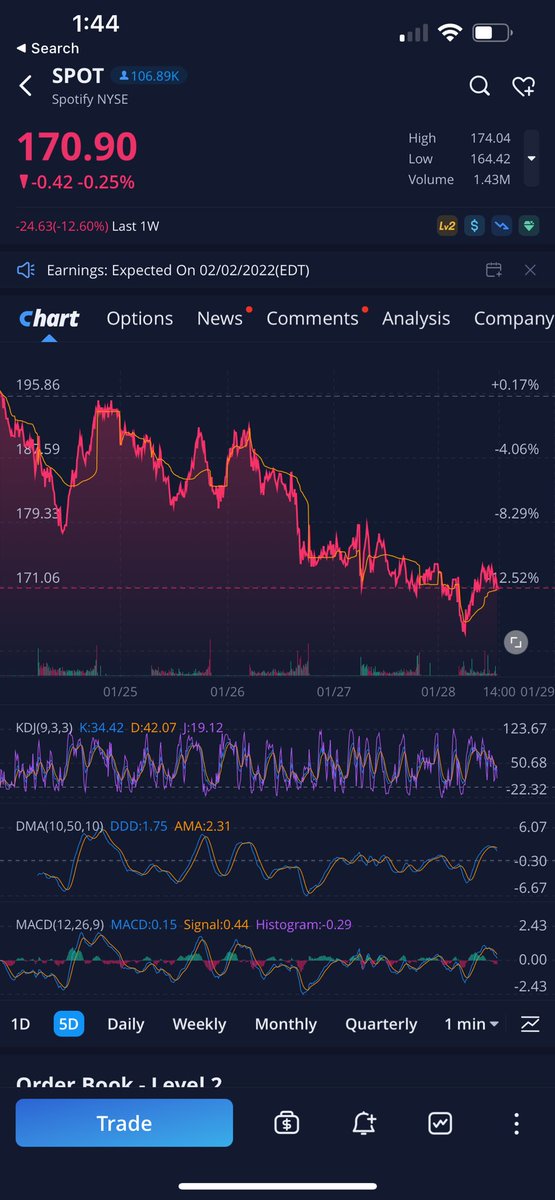
Task: Open the paper trading dollar bag icon
Action: [286, 1123]
